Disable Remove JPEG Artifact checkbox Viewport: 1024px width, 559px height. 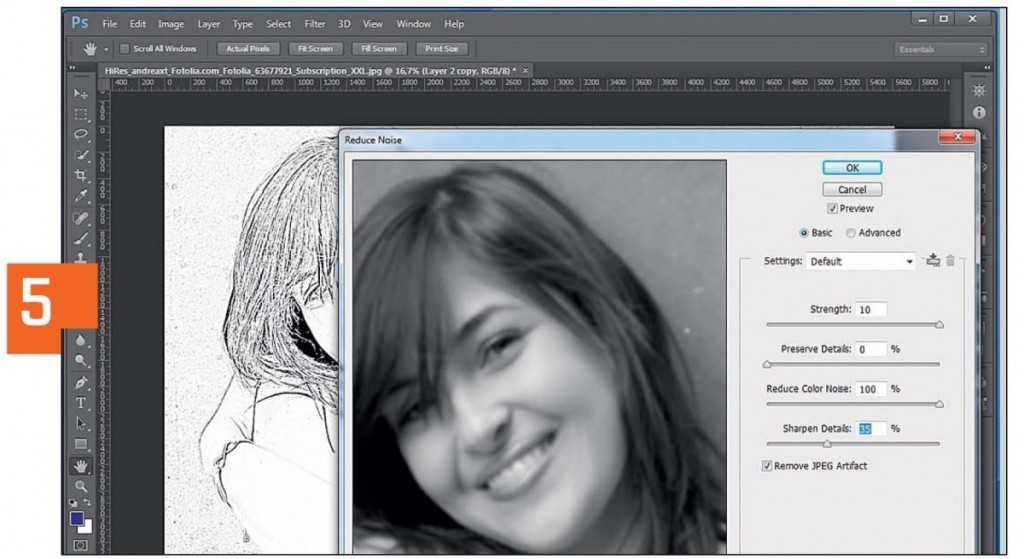pyautogui.click(x=767, y=466)
